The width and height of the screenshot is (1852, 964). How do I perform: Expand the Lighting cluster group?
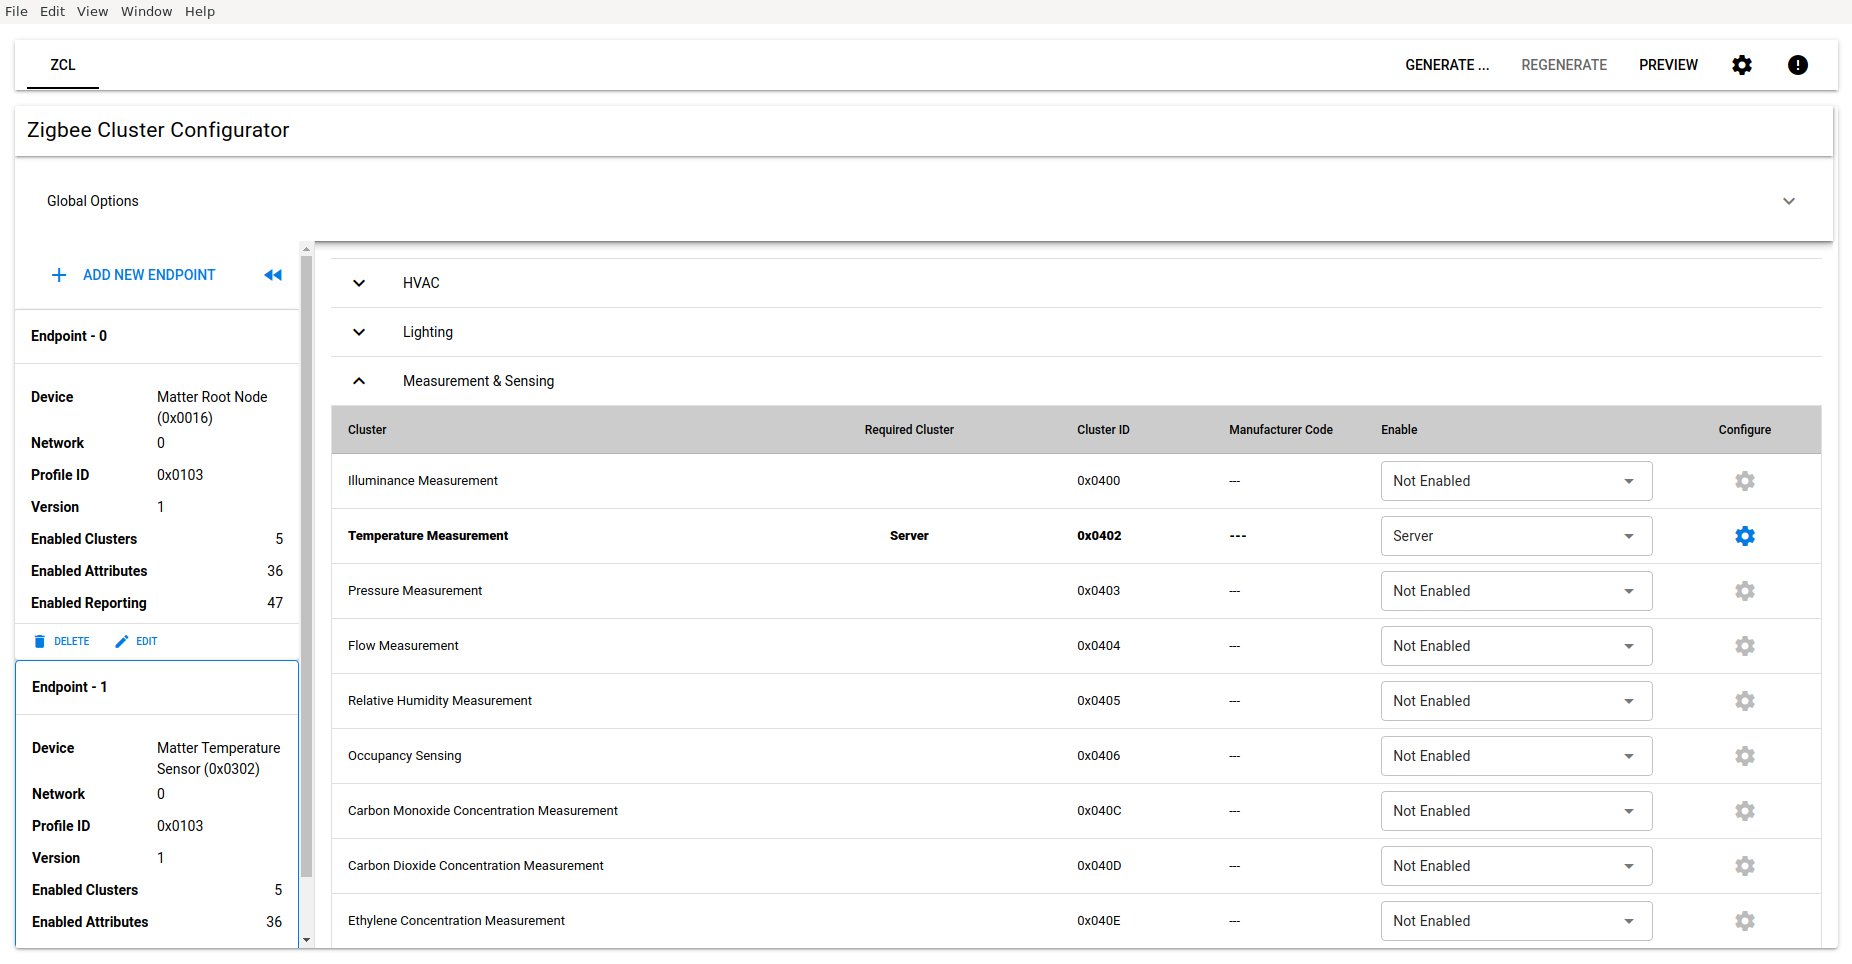359,332
